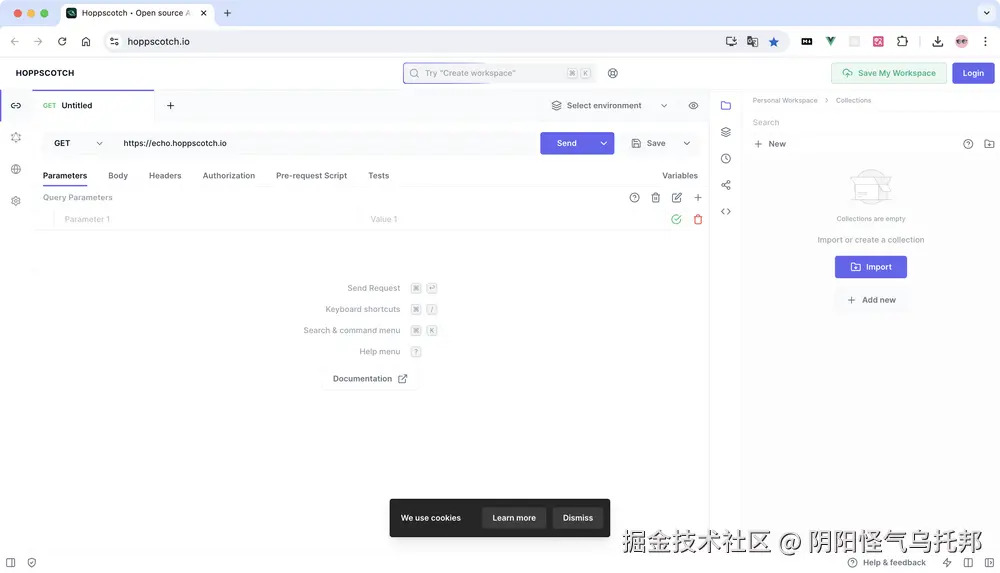Click Personal Workspace breadcrumb
The image size is (1000, 573).
[784, 101]
